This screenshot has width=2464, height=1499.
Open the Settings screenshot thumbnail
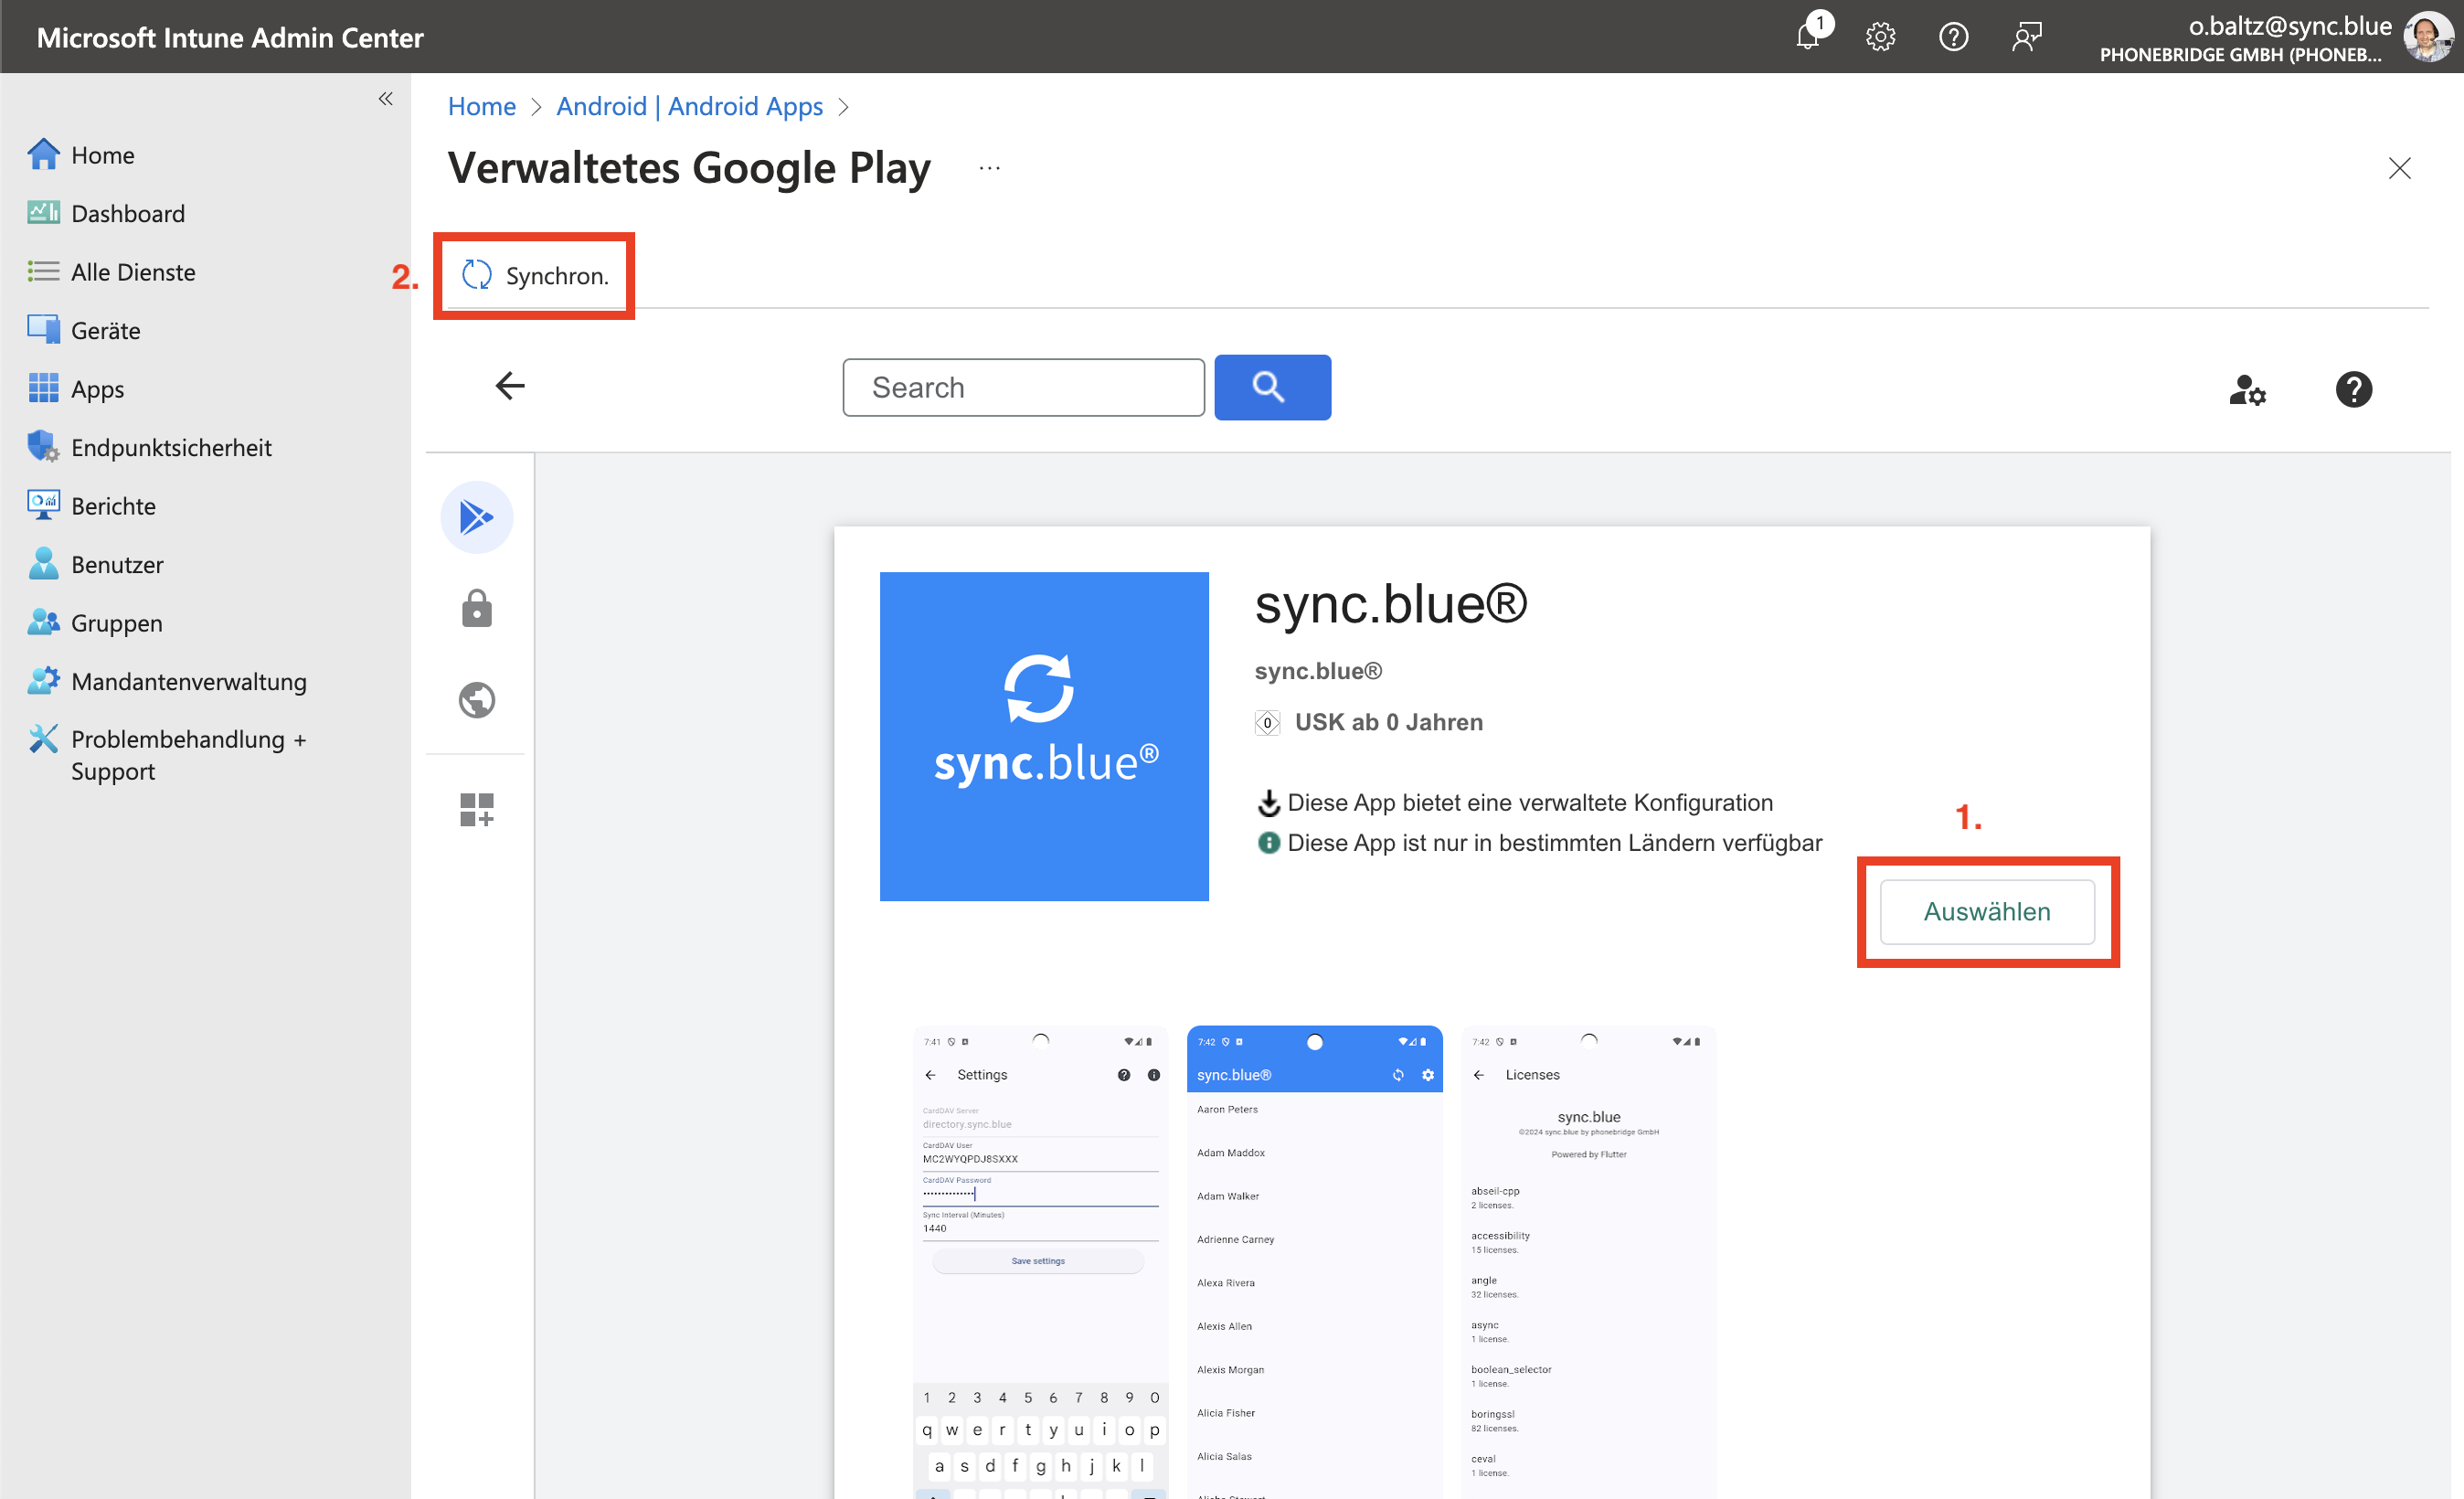point(1040,1262)
